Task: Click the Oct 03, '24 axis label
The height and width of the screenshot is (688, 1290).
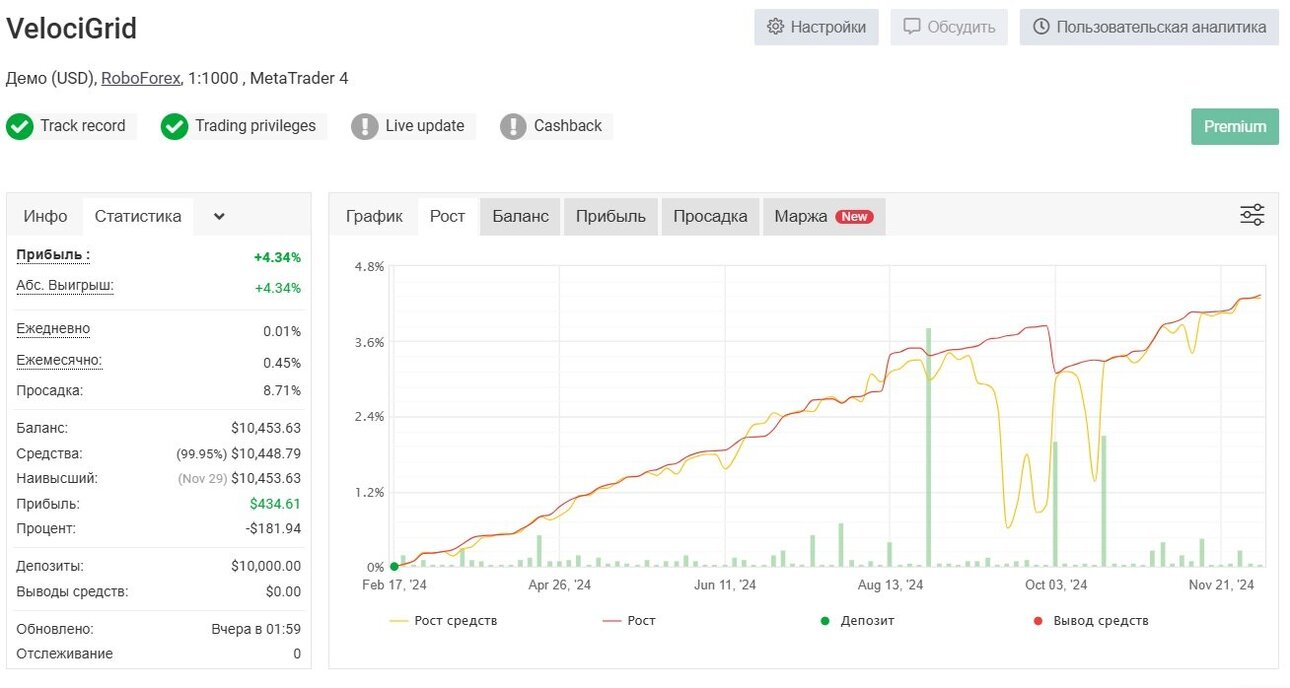Action: point(1056,585)
